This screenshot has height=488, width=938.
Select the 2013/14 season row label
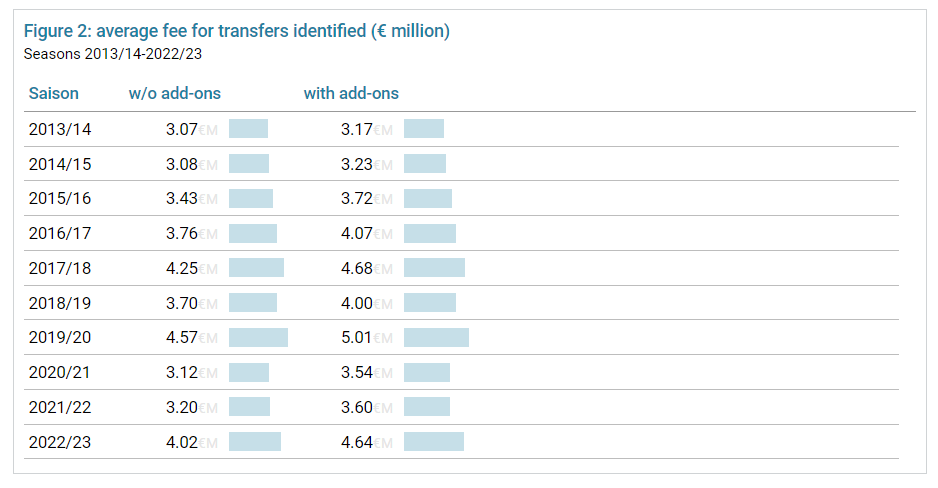coord(60,129)
